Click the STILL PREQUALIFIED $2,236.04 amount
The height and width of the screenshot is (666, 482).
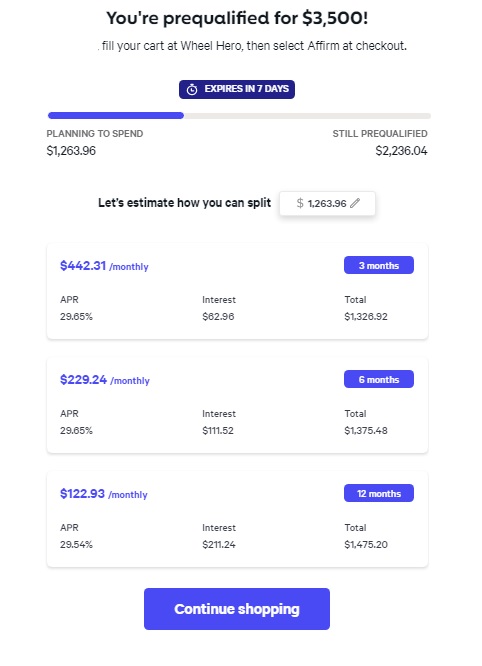coord(401,151)
